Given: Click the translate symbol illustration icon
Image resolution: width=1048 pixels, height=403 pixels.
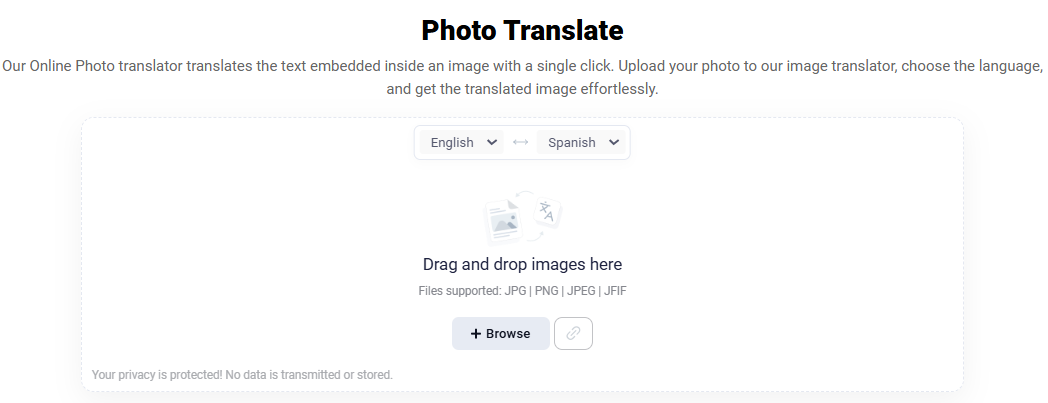Looking at the screenshot, I should [546, 211].
